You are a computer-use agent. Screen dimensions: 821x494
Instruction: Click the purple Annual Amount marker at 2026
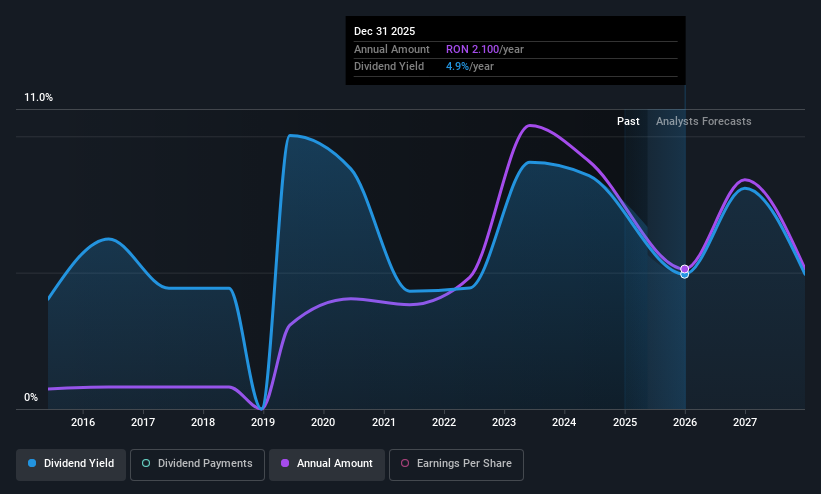[x=684, y=269]
